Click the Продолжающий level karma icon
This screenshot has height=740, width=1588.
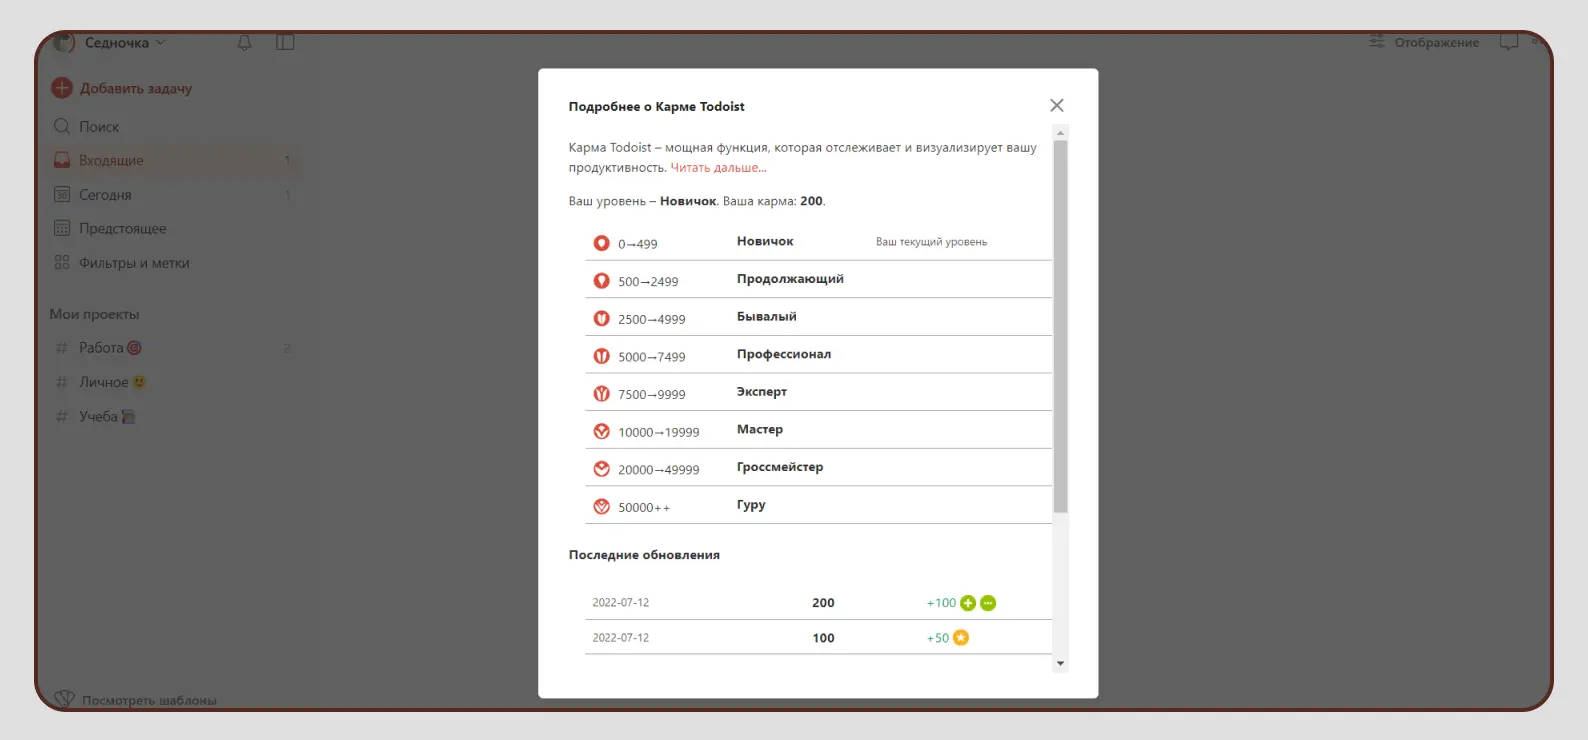[x=601, y=281]
